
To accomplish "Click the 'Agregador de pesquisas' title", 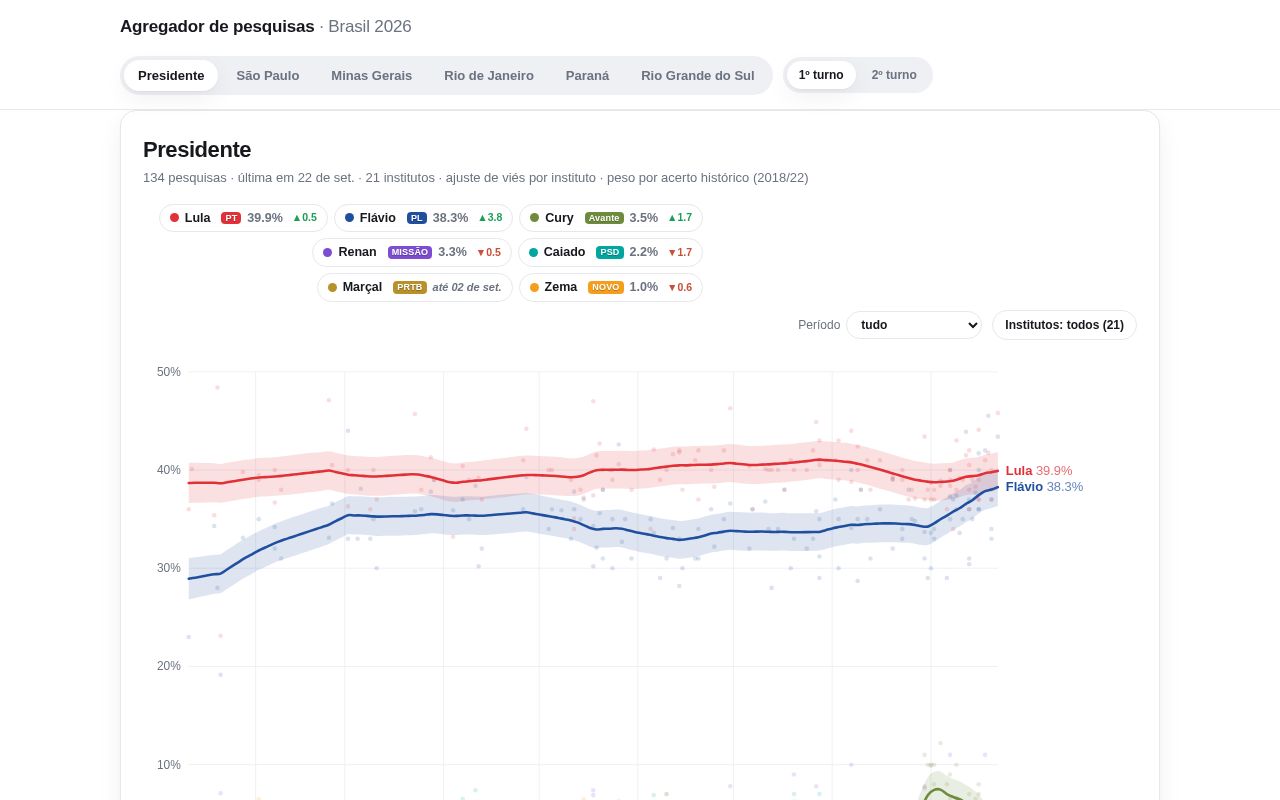I will tap(217, 27).
